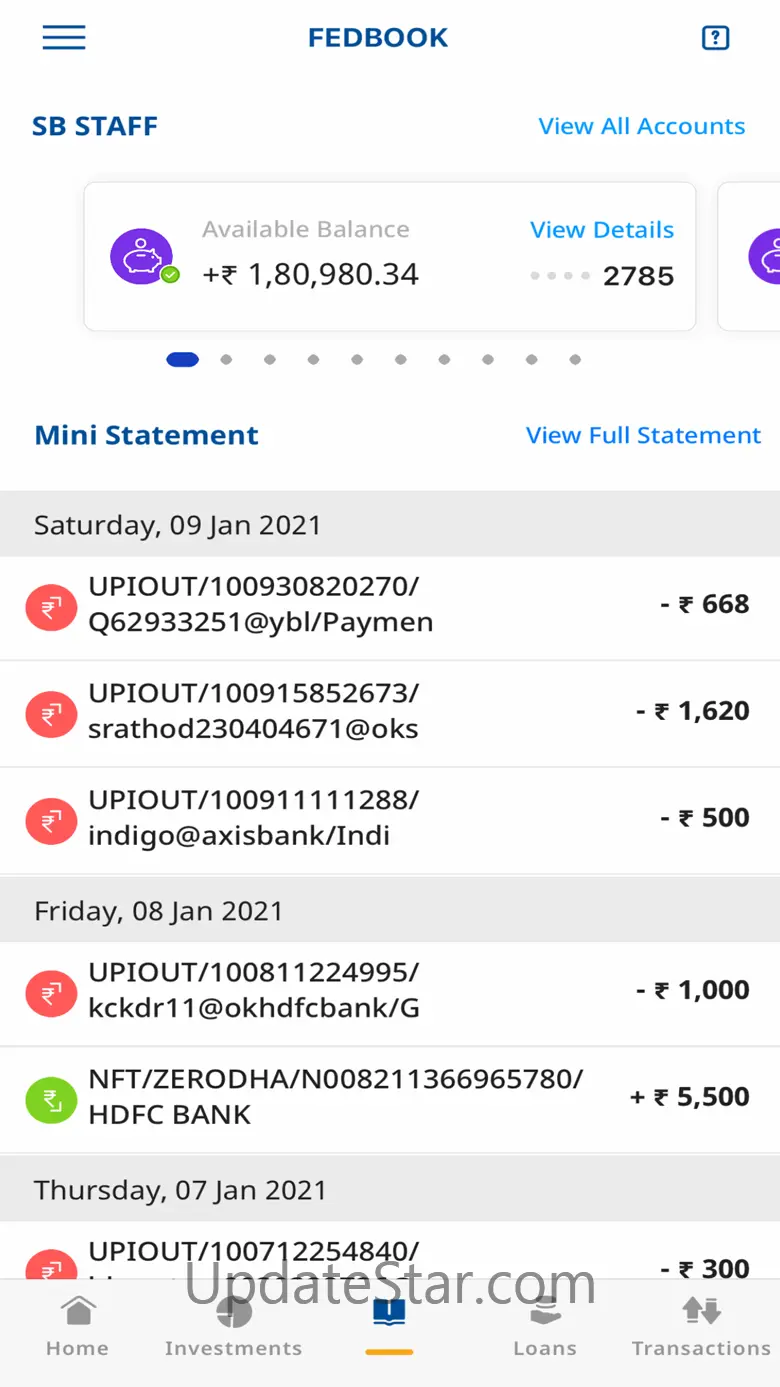This screenshot has height=1387, width=780.
Task: Tap the next account card peeking right
Action: [x=752, y=256]
